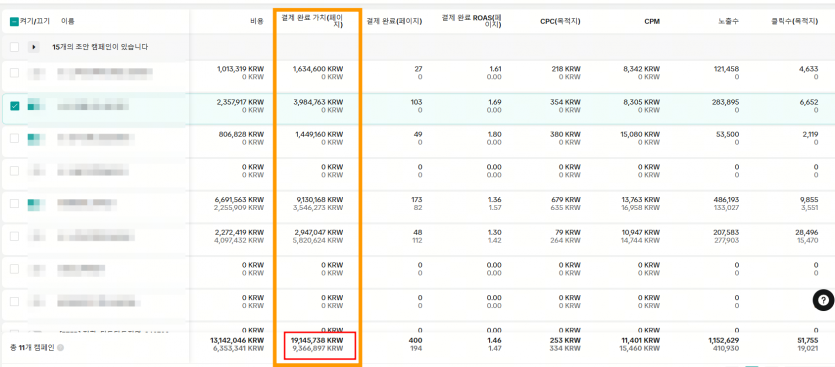
Task: Click info icon beside 총 11개 캠페인
Action: tap(60, 348)
